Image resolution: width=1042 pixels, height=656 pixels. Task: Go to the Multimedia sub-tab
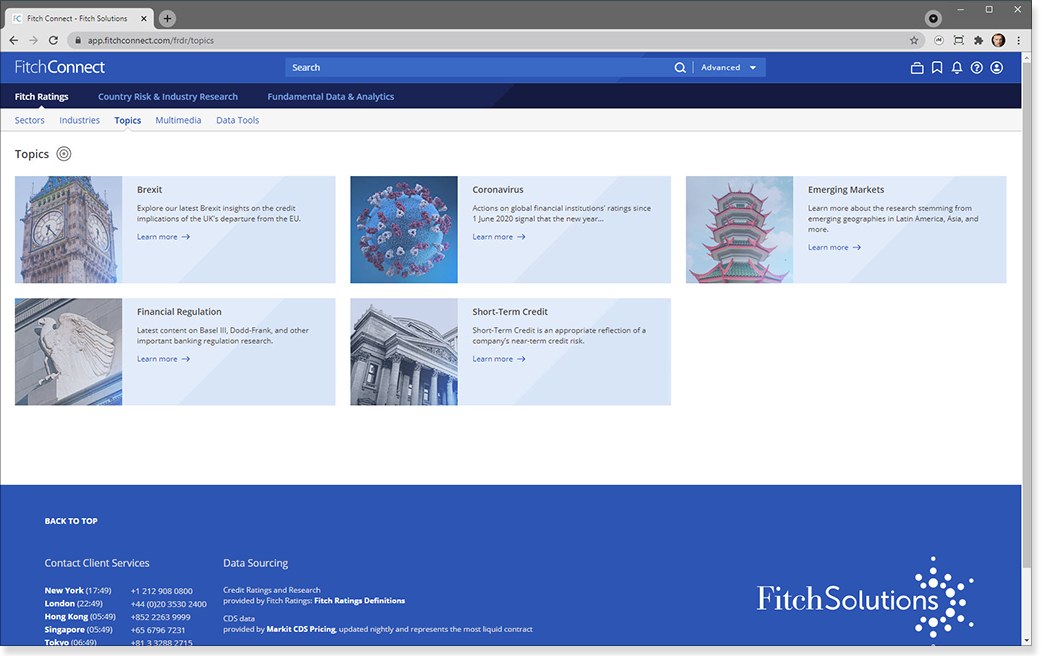point(178,120)
